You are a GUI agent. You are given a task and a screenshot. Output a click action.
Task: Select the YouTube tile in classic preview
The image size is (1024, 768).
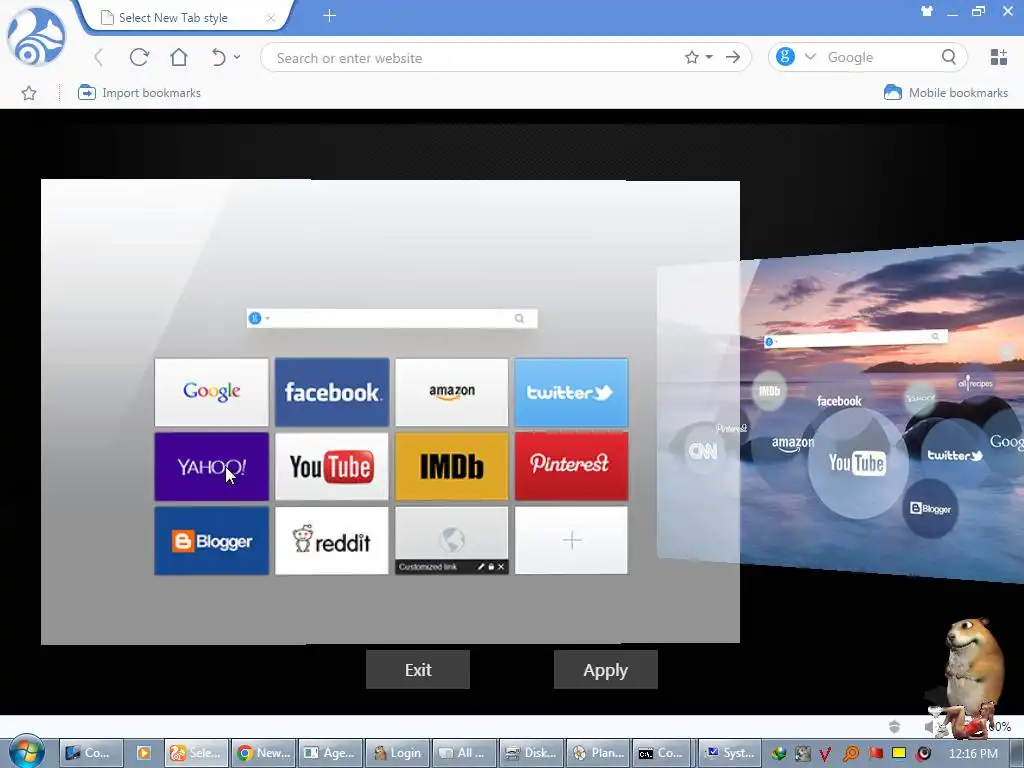coord(332,466)
